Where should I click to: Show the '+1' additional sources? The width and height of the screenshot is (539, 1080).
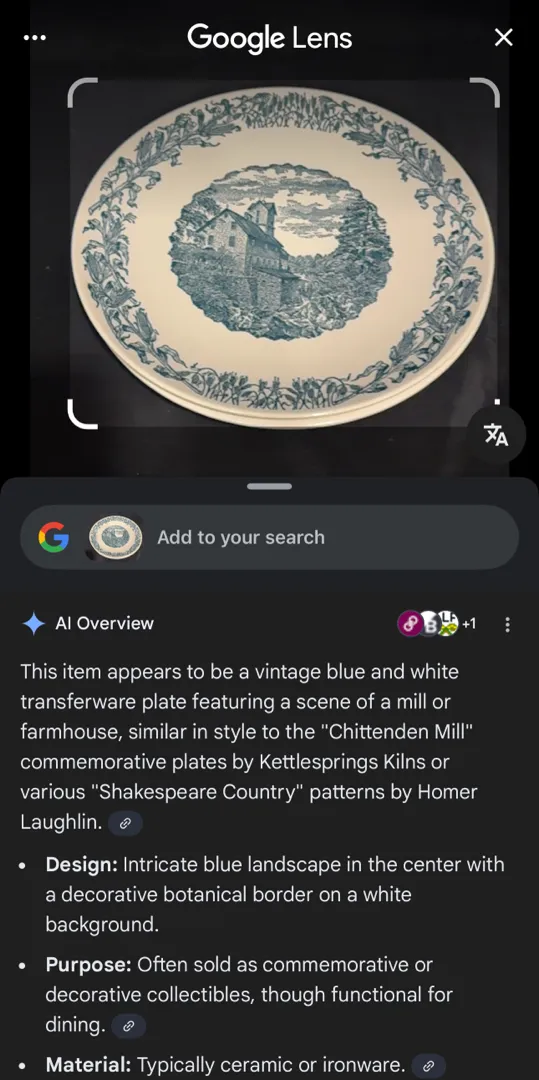tap(469, 624)
